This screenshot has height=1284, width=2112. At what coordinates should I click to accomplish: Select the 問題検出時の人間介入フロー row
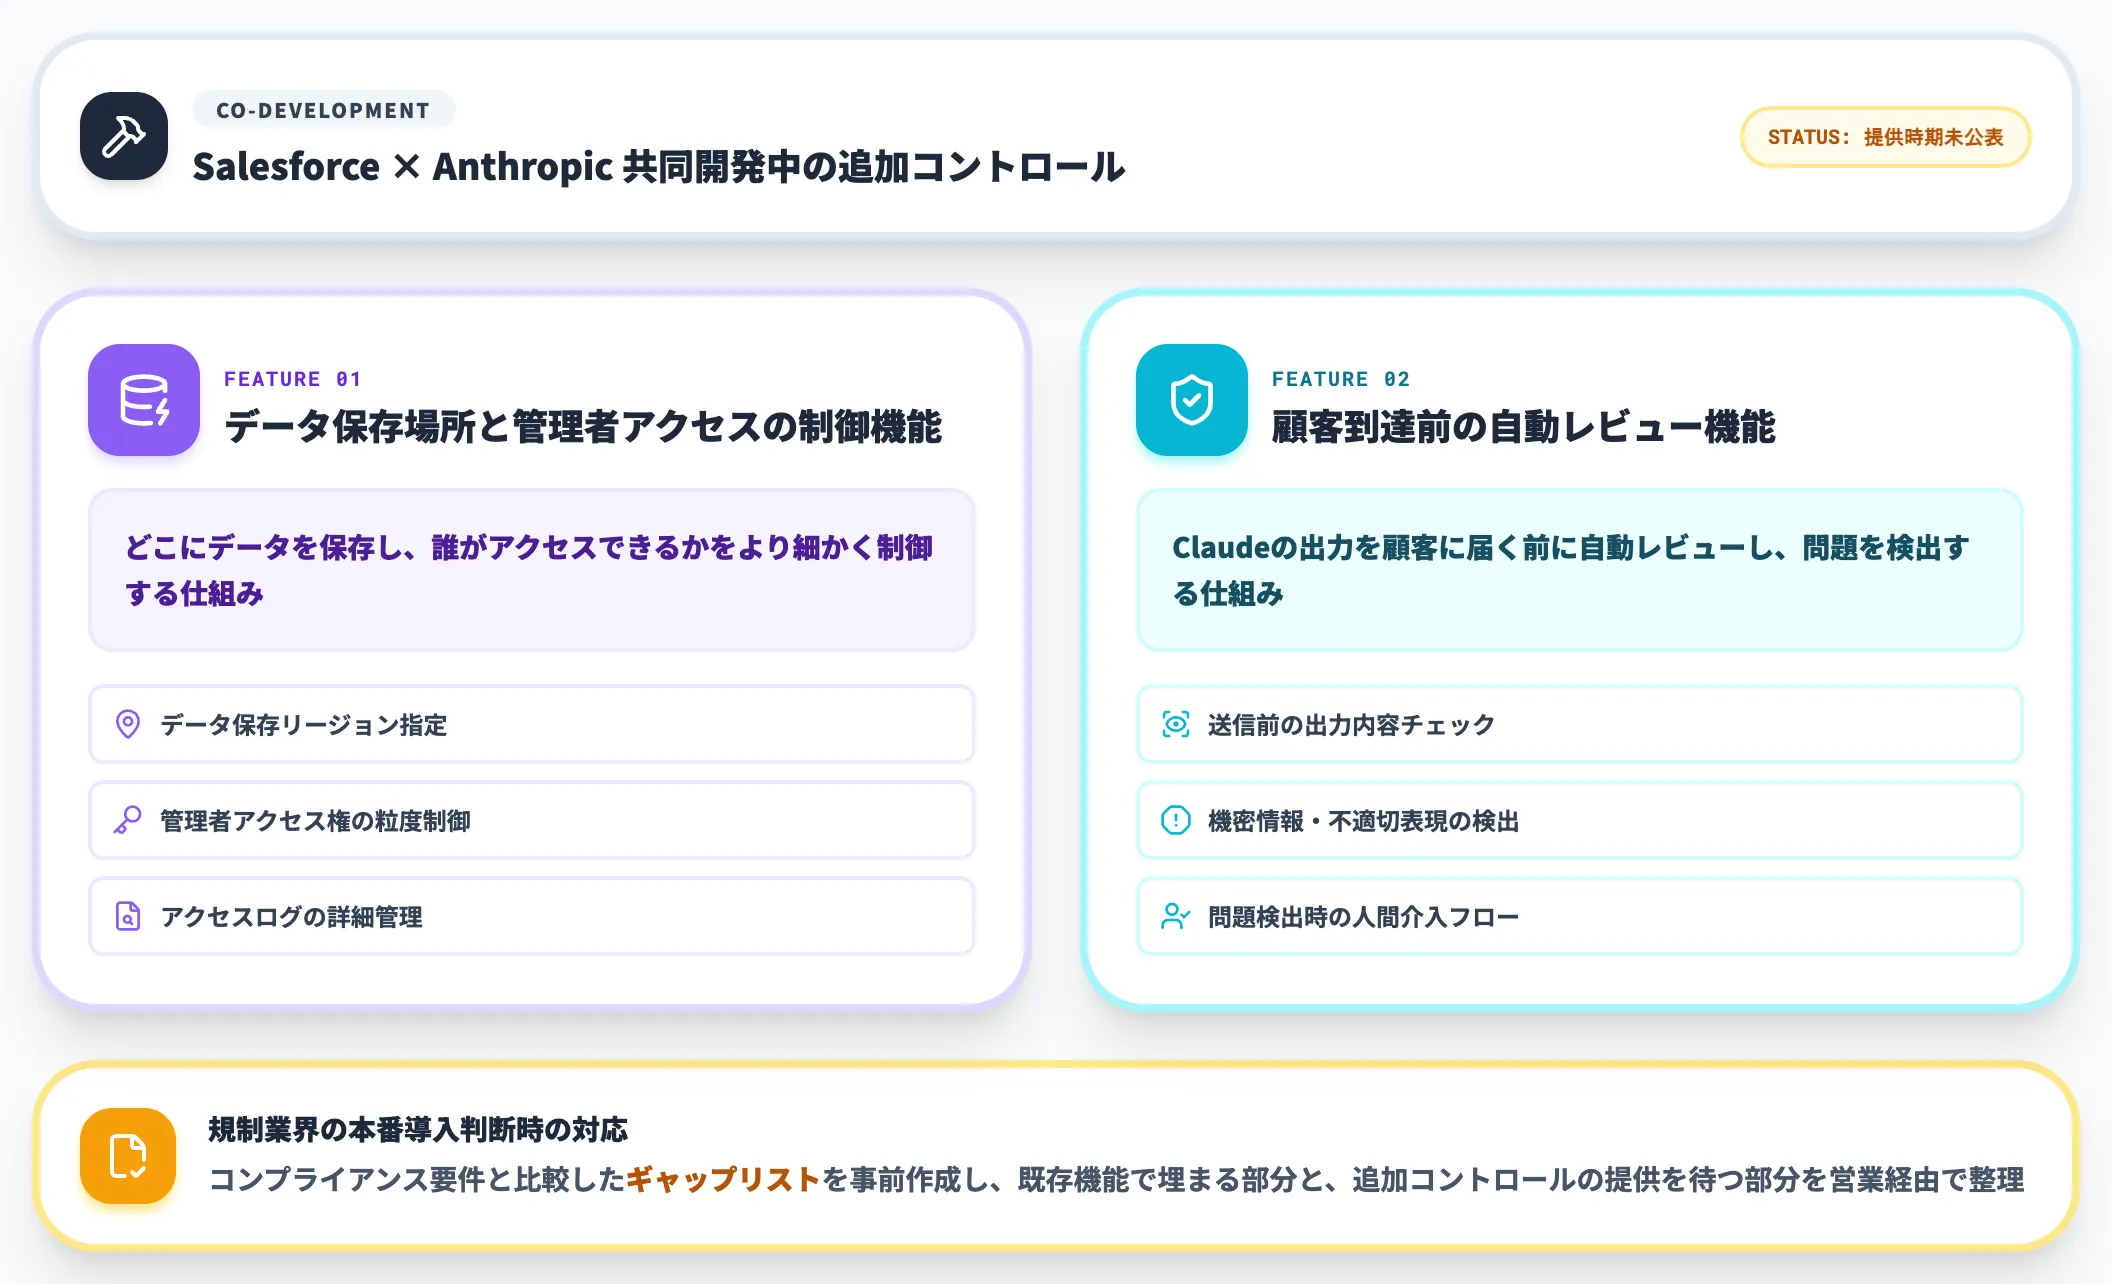click(1580, 916)
